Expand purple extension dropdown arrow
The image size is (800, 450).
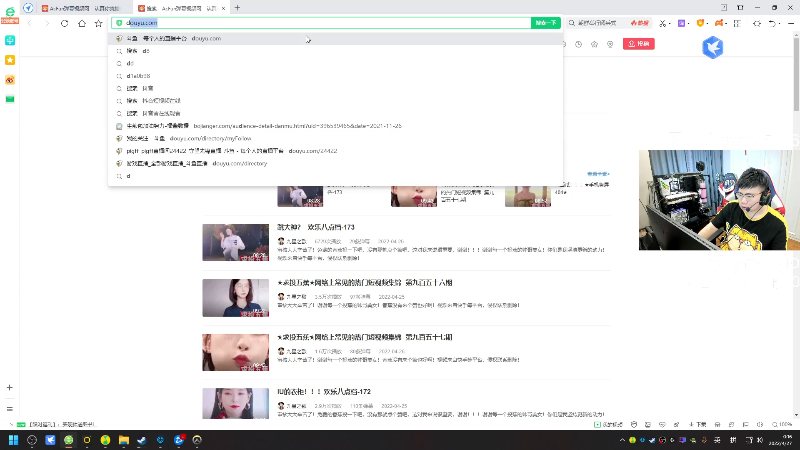coord(688,23)
